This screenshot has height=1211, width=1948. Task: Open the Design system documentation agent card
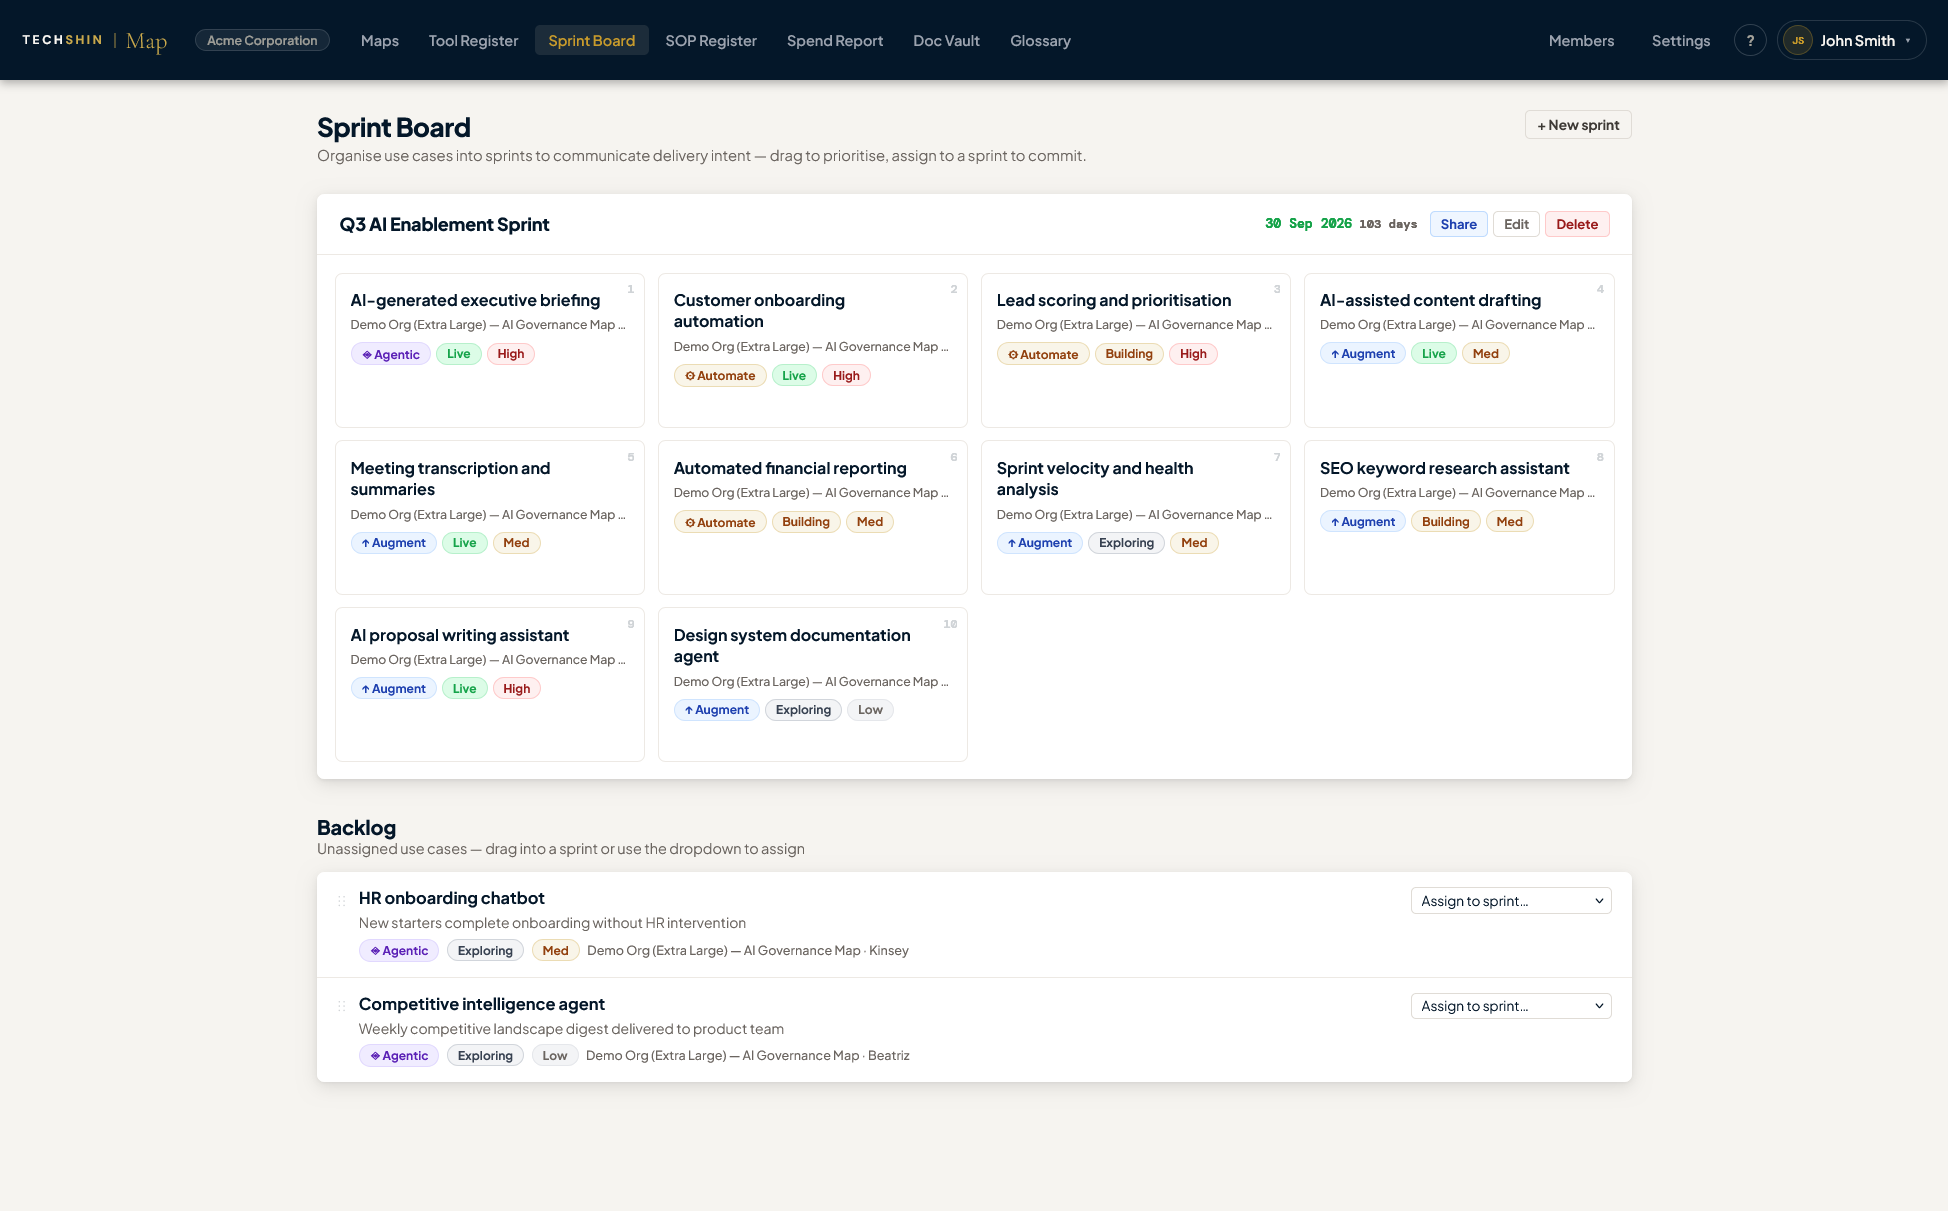pyautogui.click(x=813, y=685)
